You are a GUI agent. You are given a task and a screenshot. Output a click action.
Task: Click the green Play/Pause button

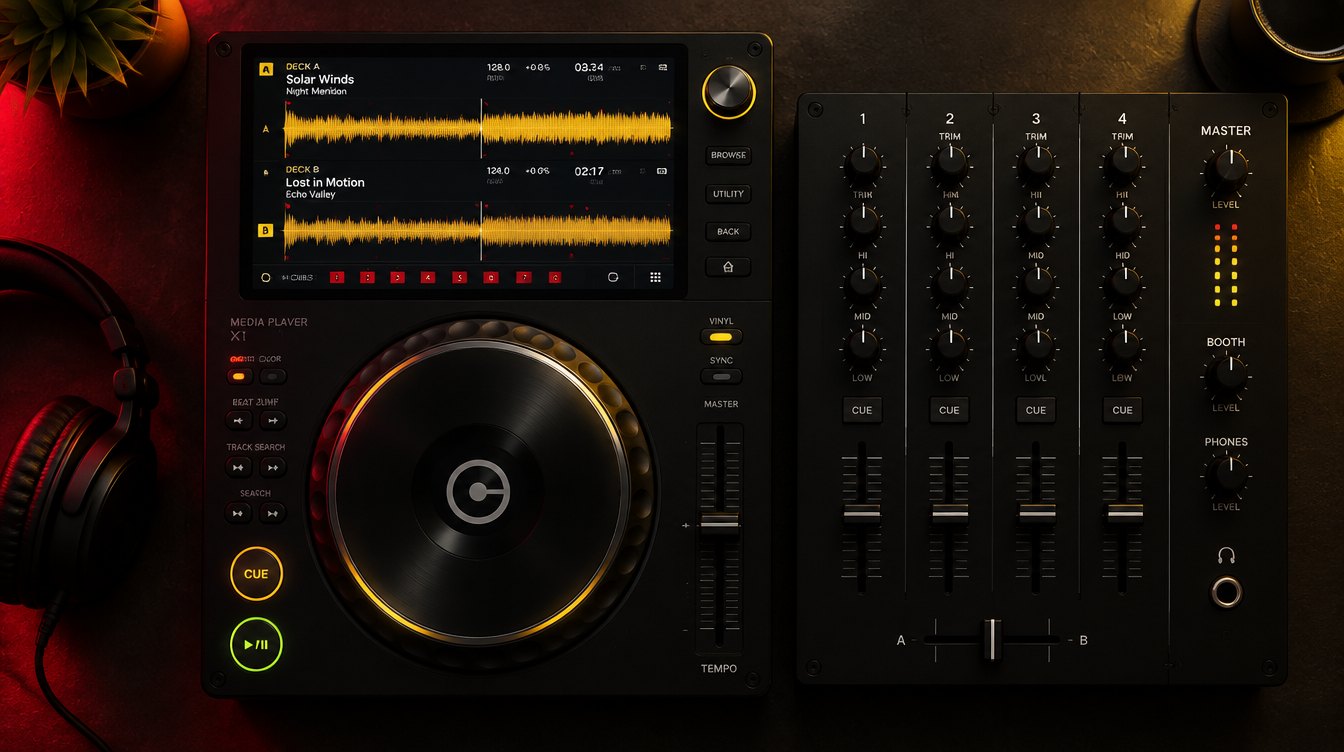(x=256, y=644)
